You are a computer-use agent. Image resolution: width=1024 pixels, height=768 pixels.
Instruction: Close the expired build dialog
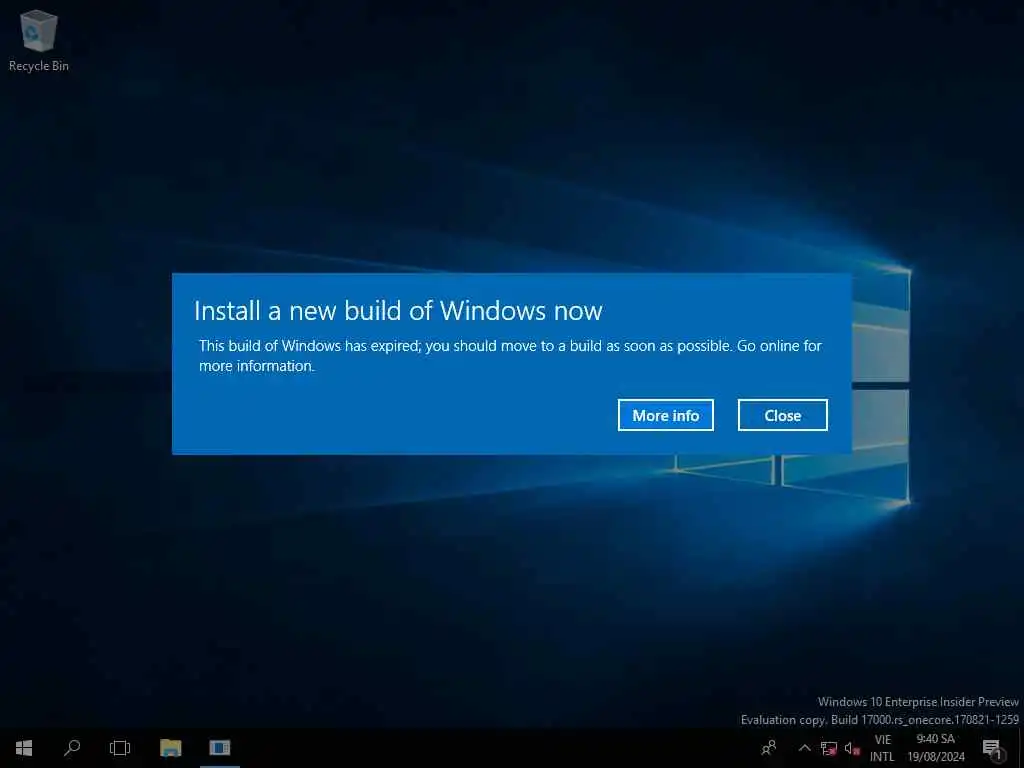click(x=782, y=415)
